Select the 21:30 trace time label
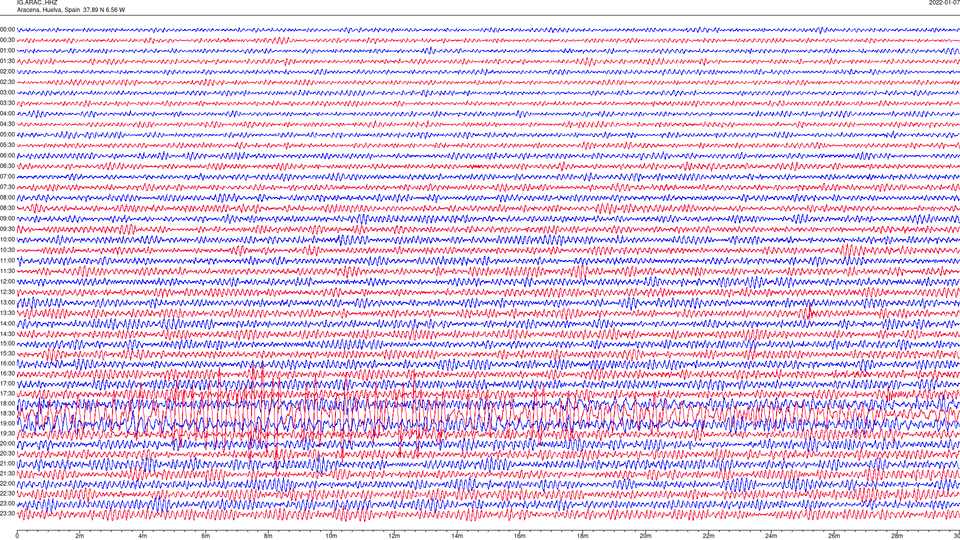This screenshot has height=540, width=960. (8, 473)
